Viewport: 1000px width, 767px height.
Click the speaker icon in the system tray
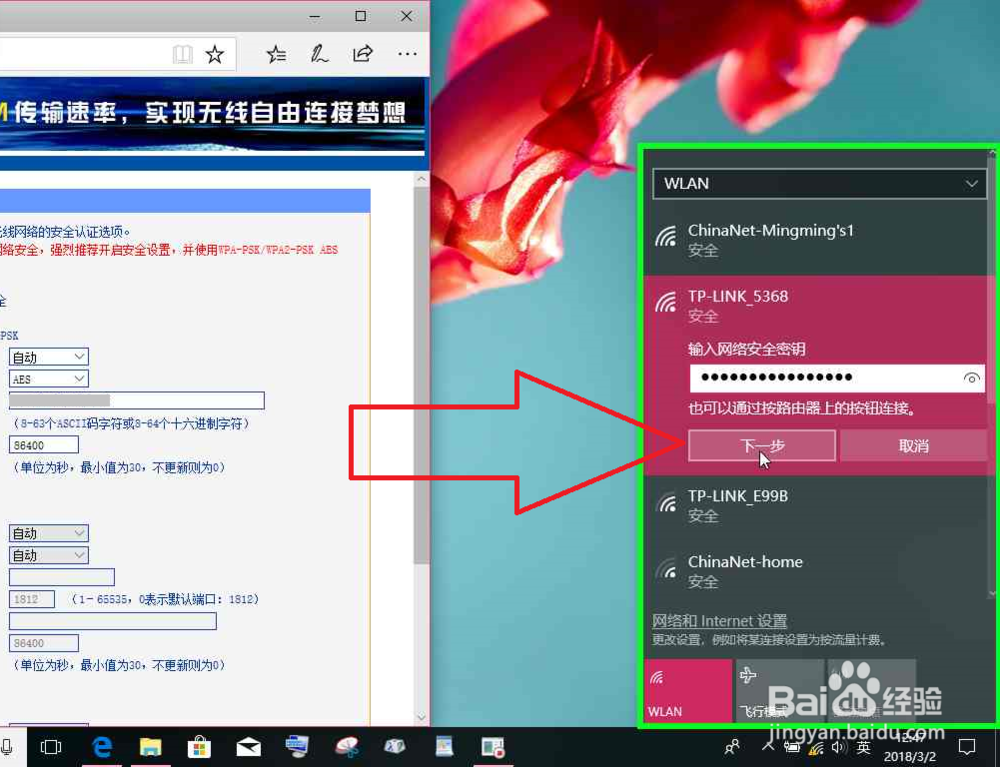pyautogui.click(x=837, y=747)
